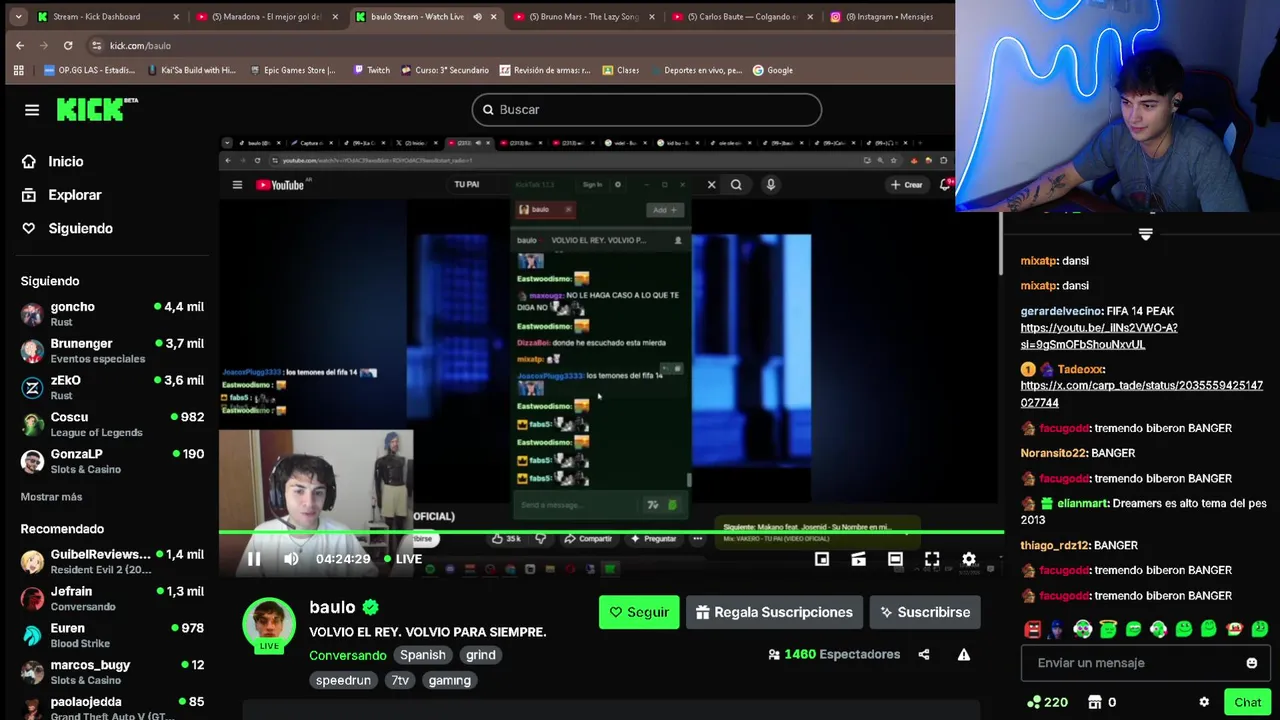
Task: Open Jefrain's recommended channel
Action: [x=112, y=598]
